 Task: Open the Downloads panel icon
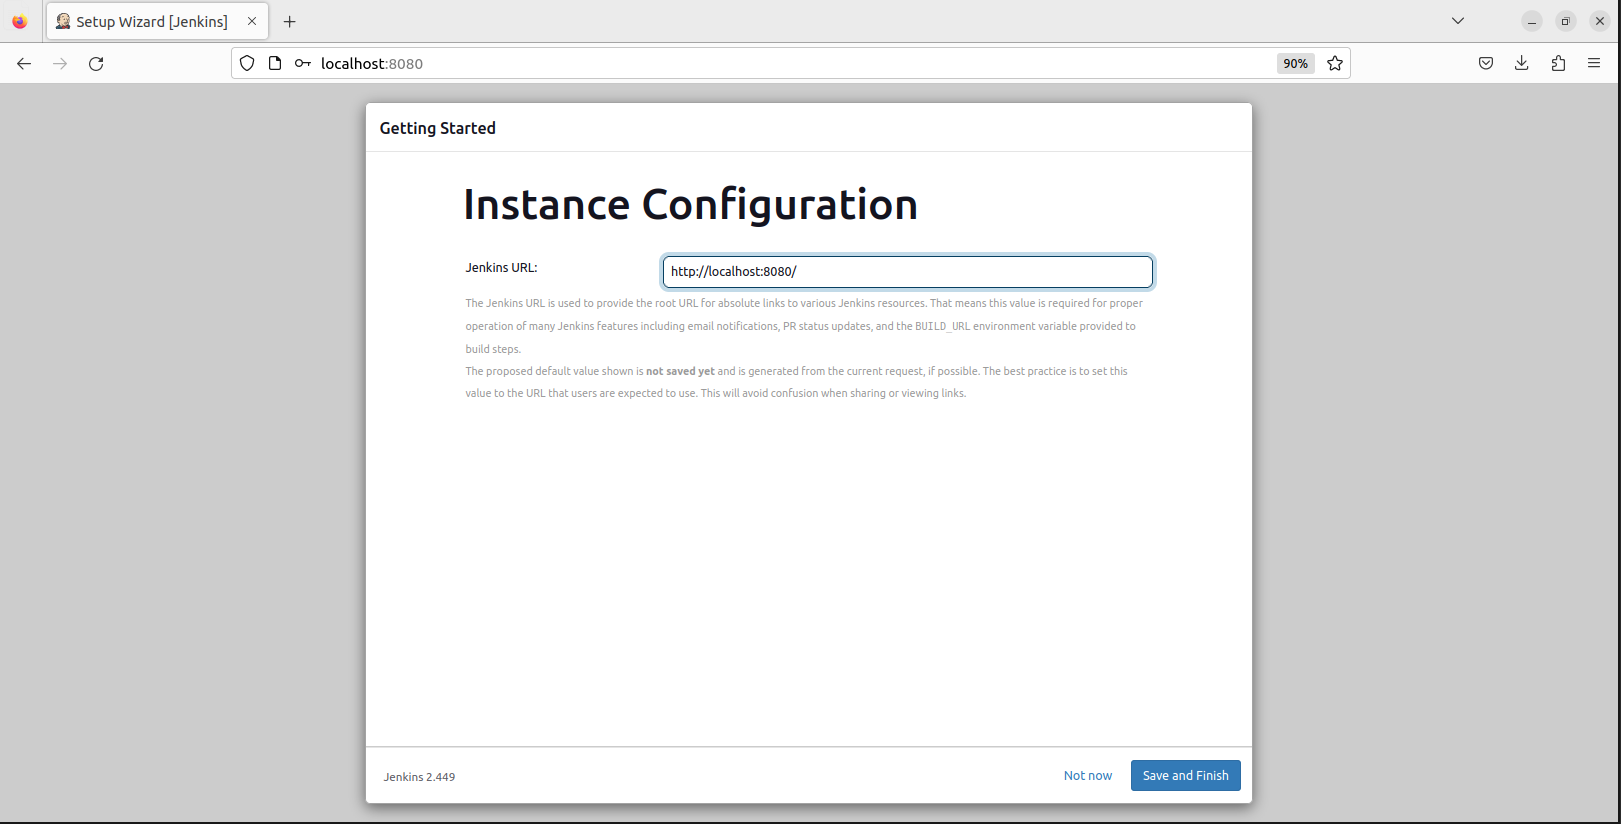tap(1521, 64)
